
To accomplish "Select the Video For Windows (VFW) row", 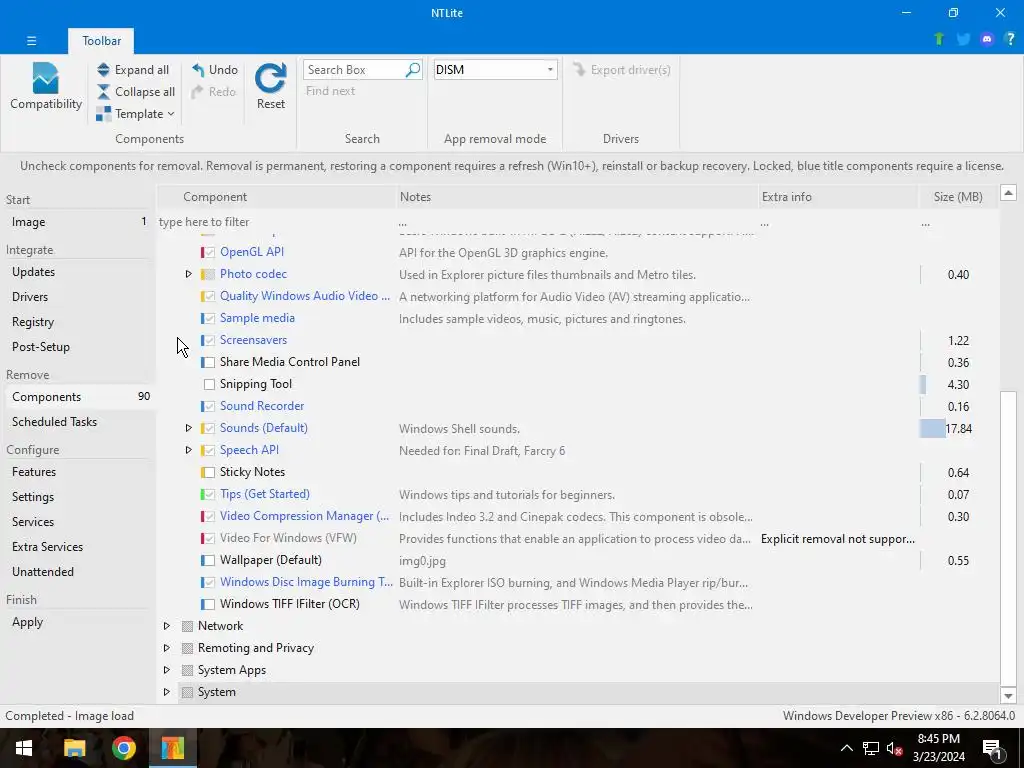I will pos(578,538).
